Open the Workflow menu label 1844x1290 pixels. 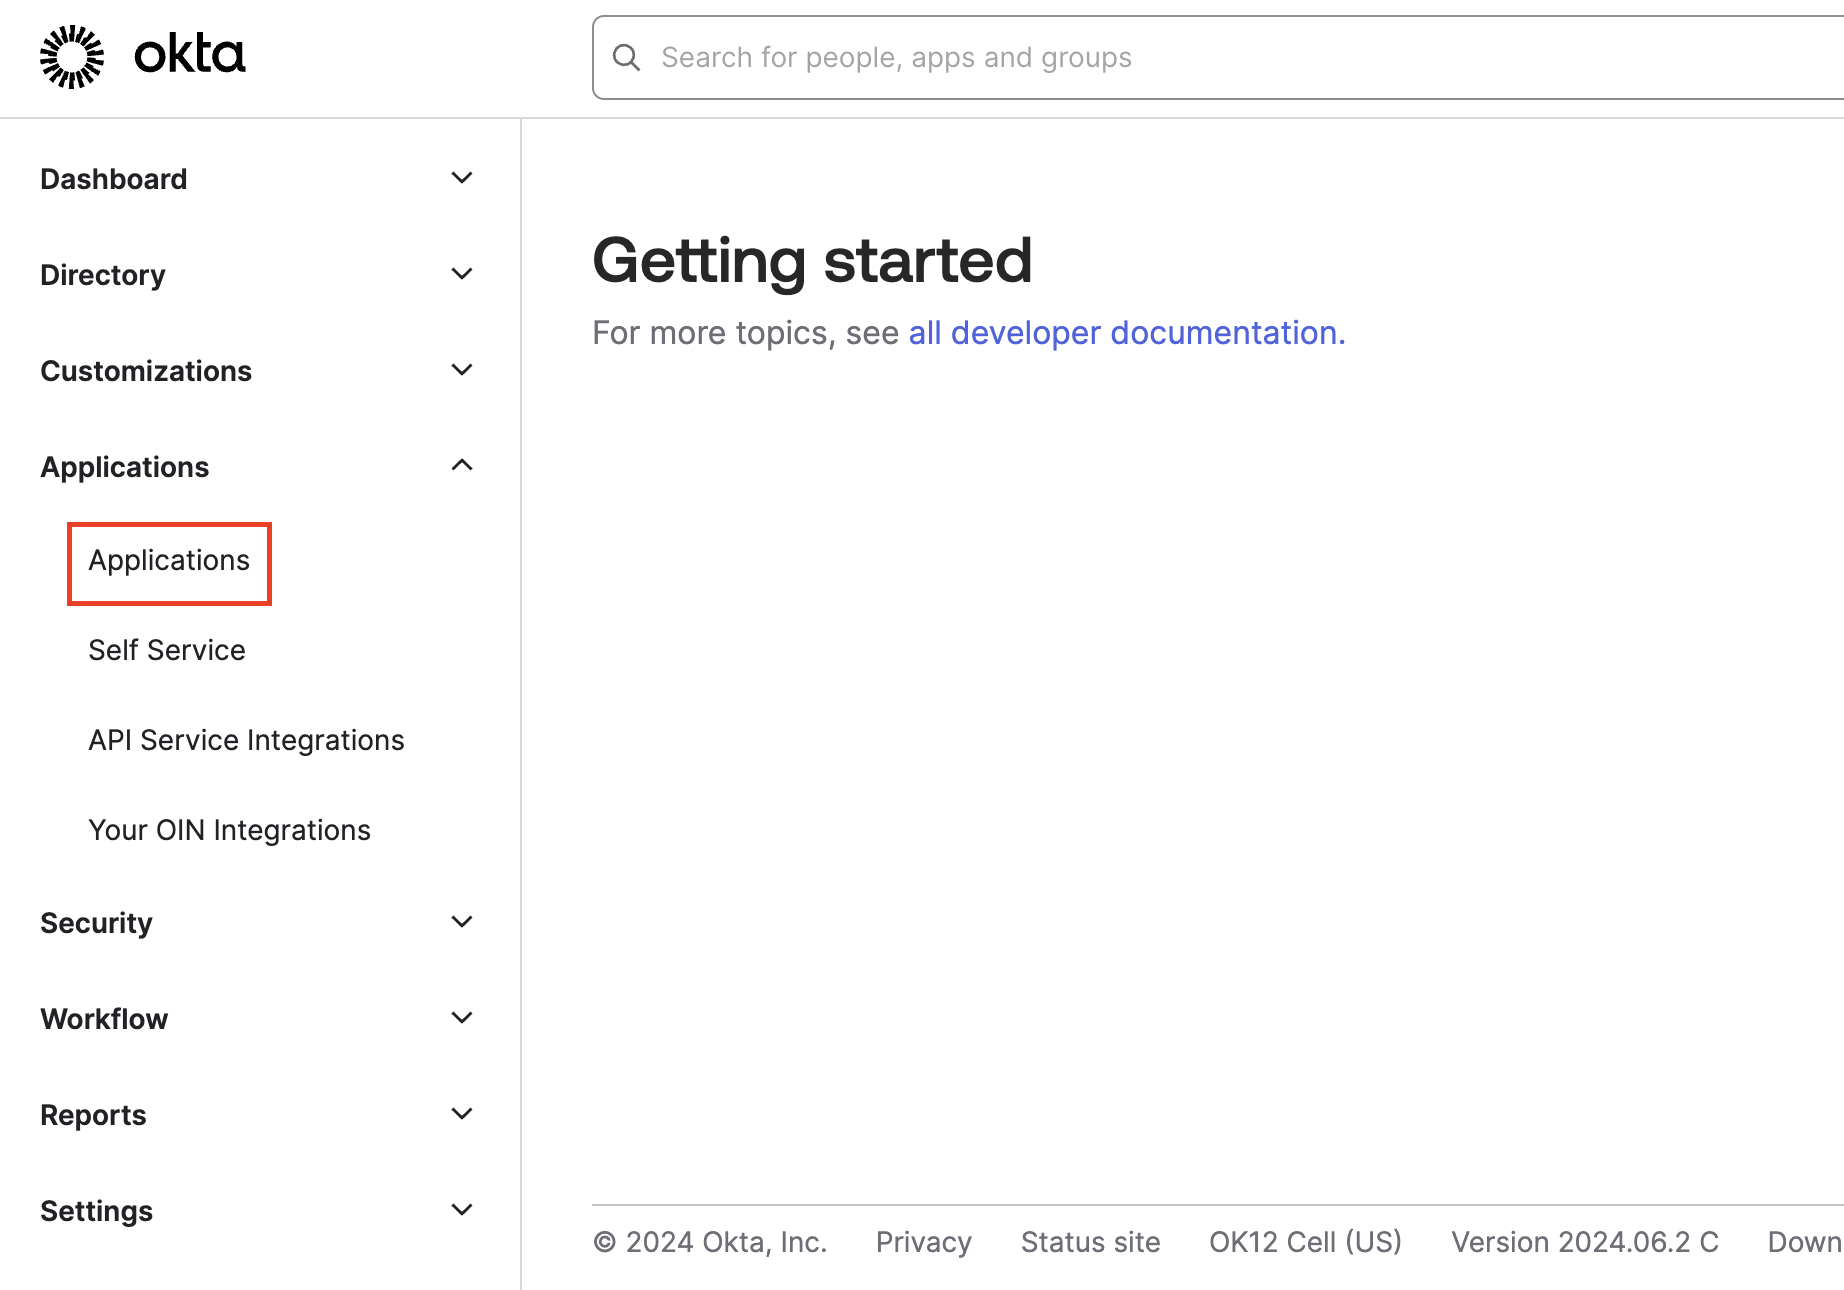tap(104, 1019)
